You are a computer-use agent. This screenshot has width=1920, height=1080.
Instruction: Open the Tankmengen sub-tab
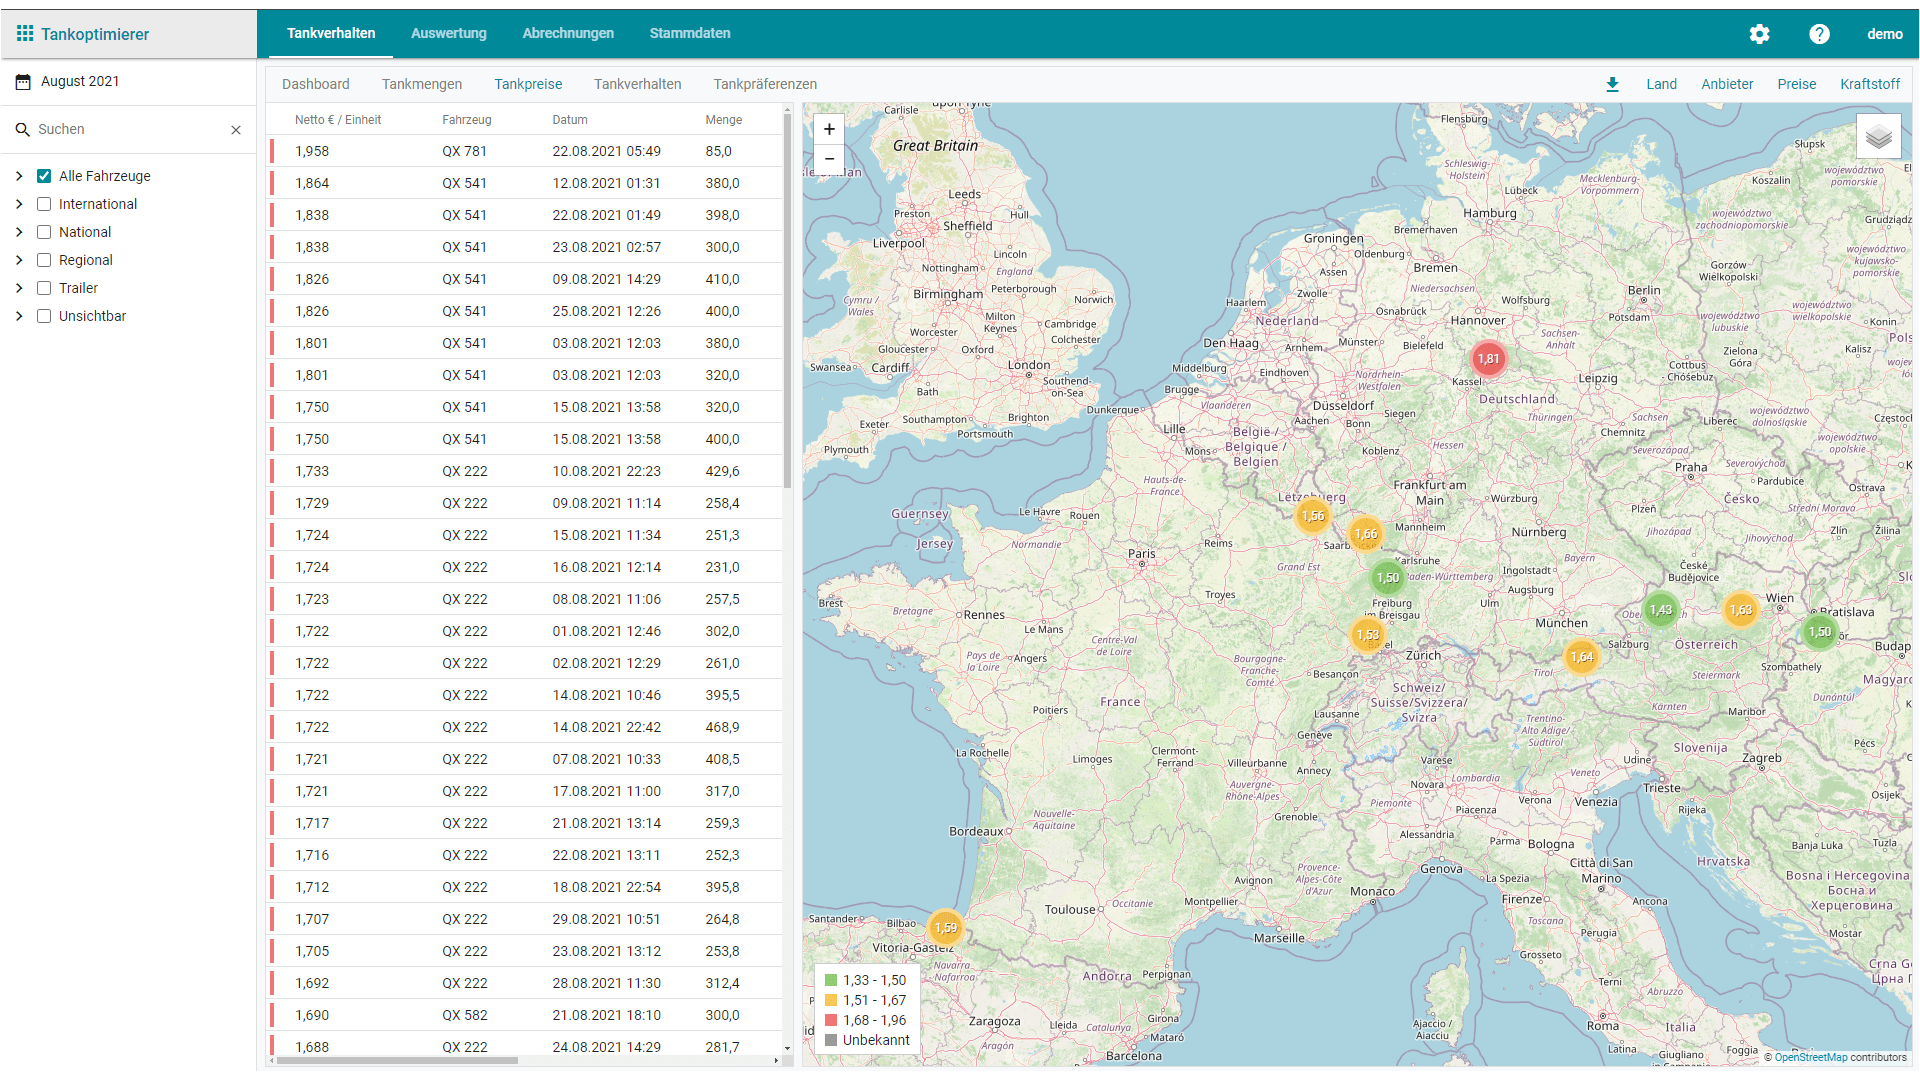tap(421, 84)
